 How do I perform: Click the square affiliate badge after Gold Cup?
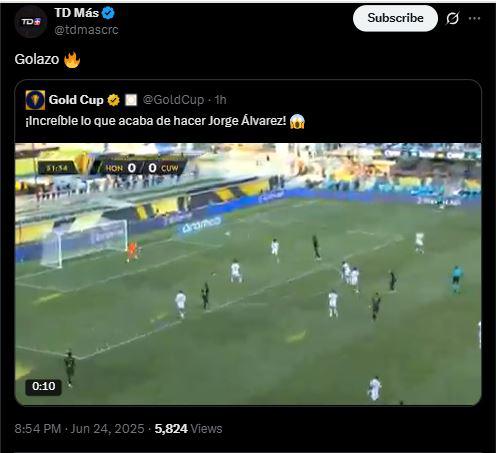click(x=131, y=100)
